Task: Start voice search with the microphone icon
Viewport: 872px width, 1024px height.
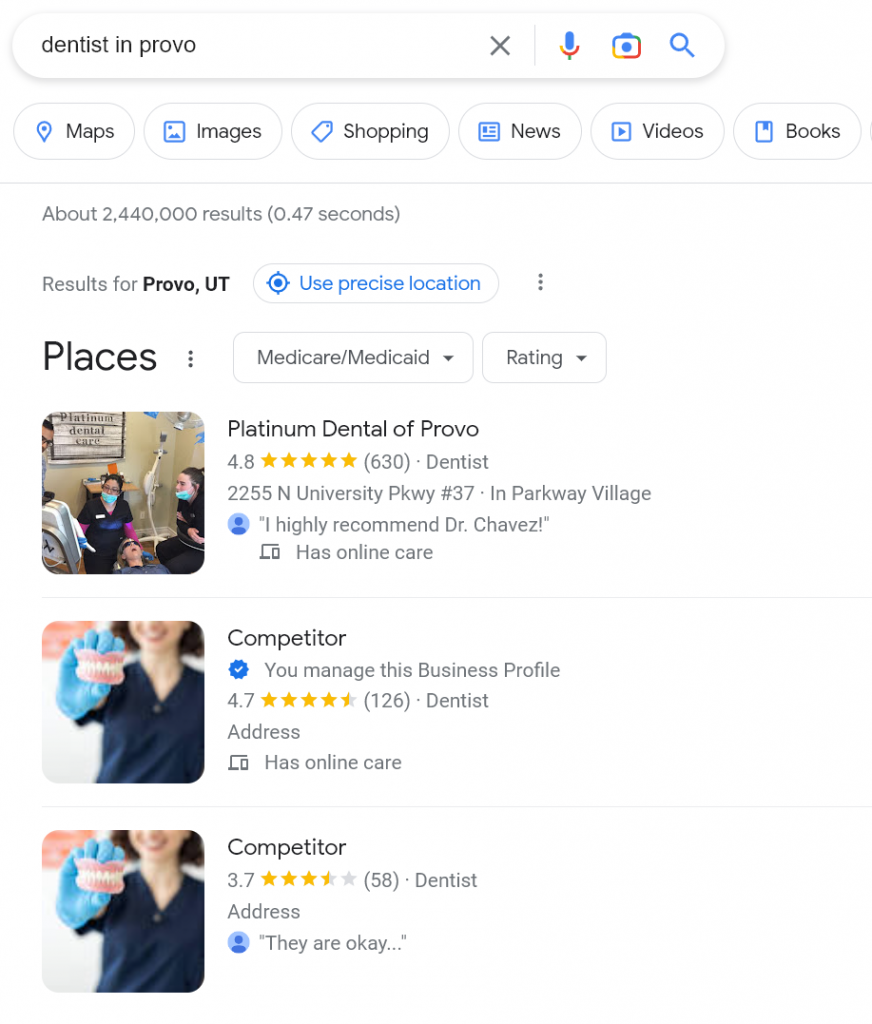Action: click(569, 46)
